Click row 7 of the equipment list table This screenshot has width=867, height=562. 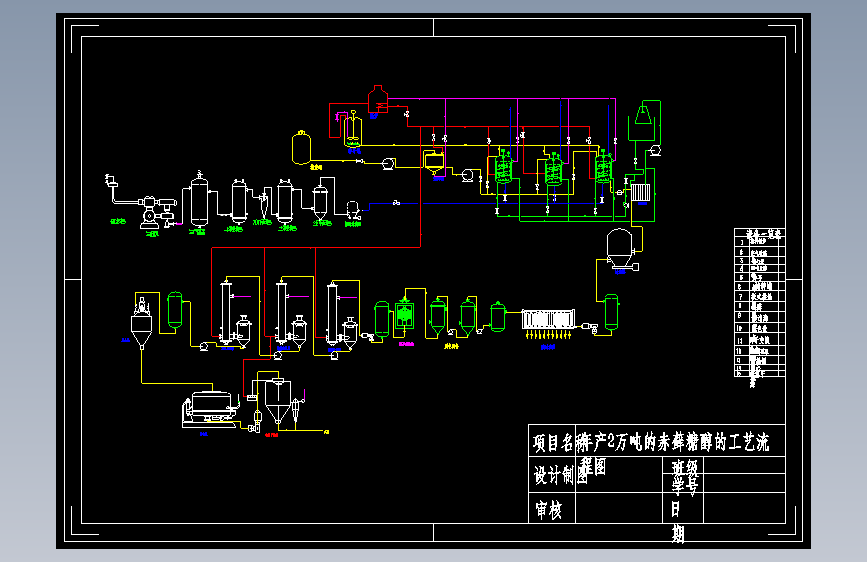(760, 296)
